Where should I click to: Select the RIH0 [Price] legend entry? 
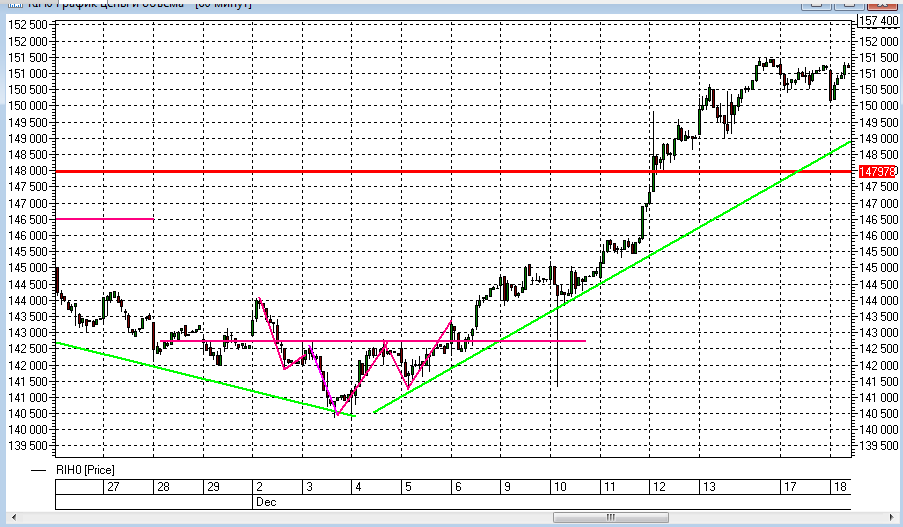click(x=85, y=470)
